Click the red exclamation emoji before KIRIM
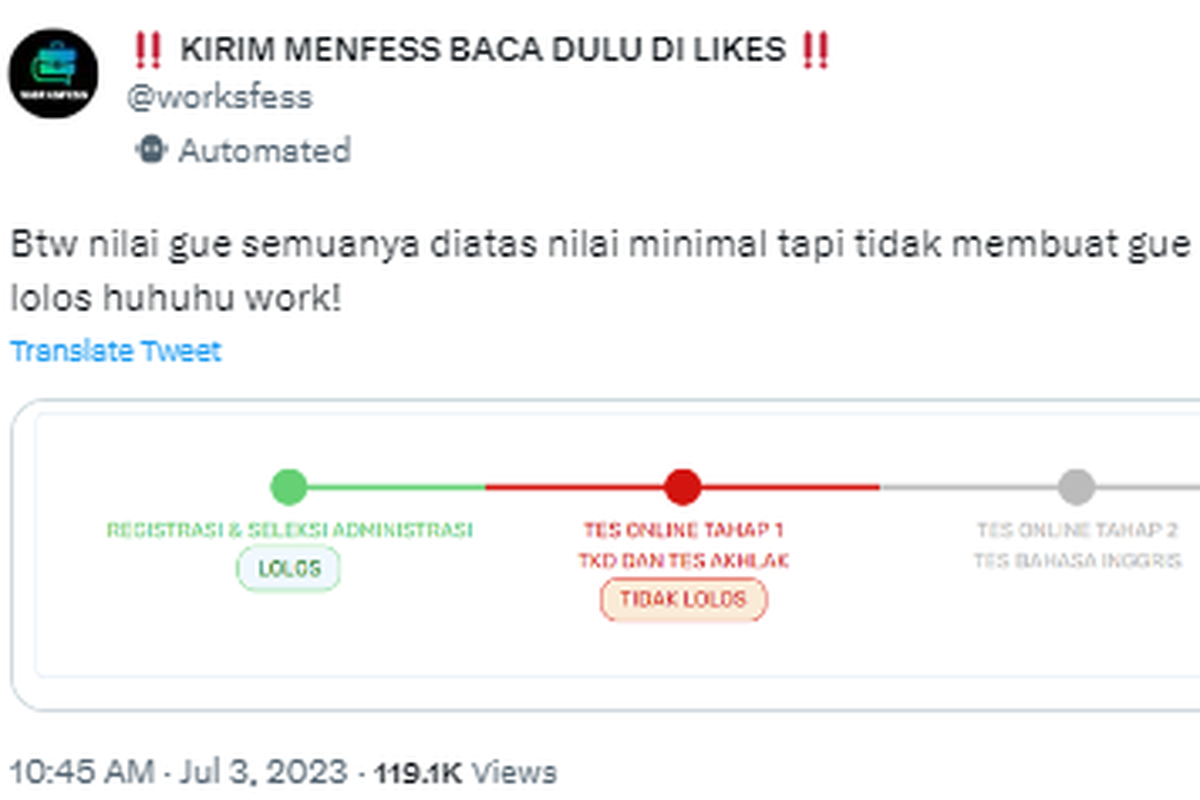1200x800 pixels. tap(147, 49)
